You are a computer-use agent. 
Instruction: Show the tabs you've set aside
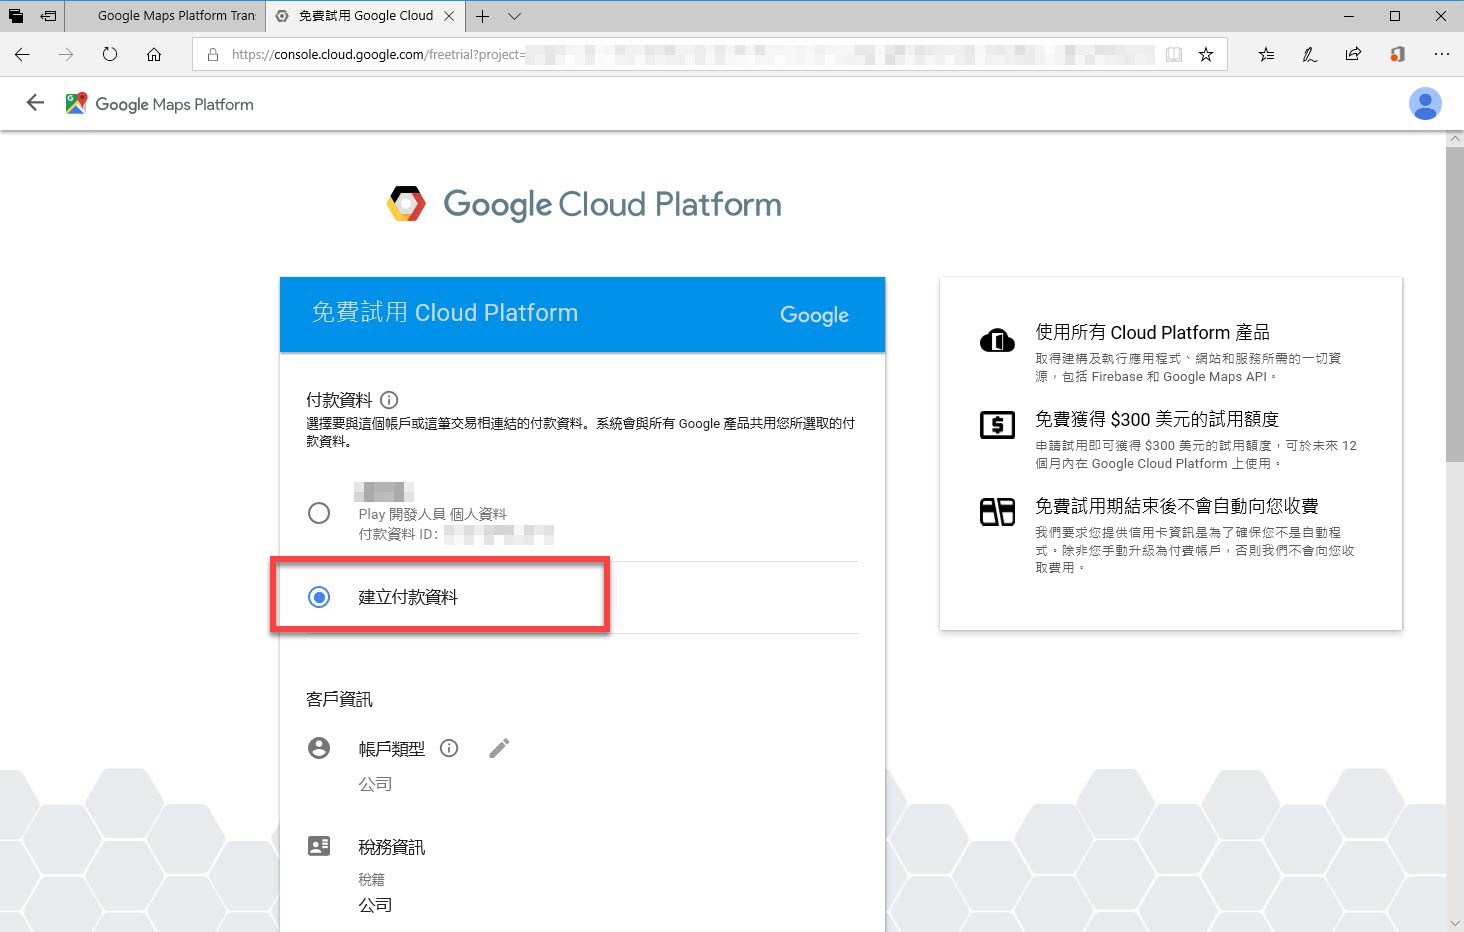coord(15,16)
